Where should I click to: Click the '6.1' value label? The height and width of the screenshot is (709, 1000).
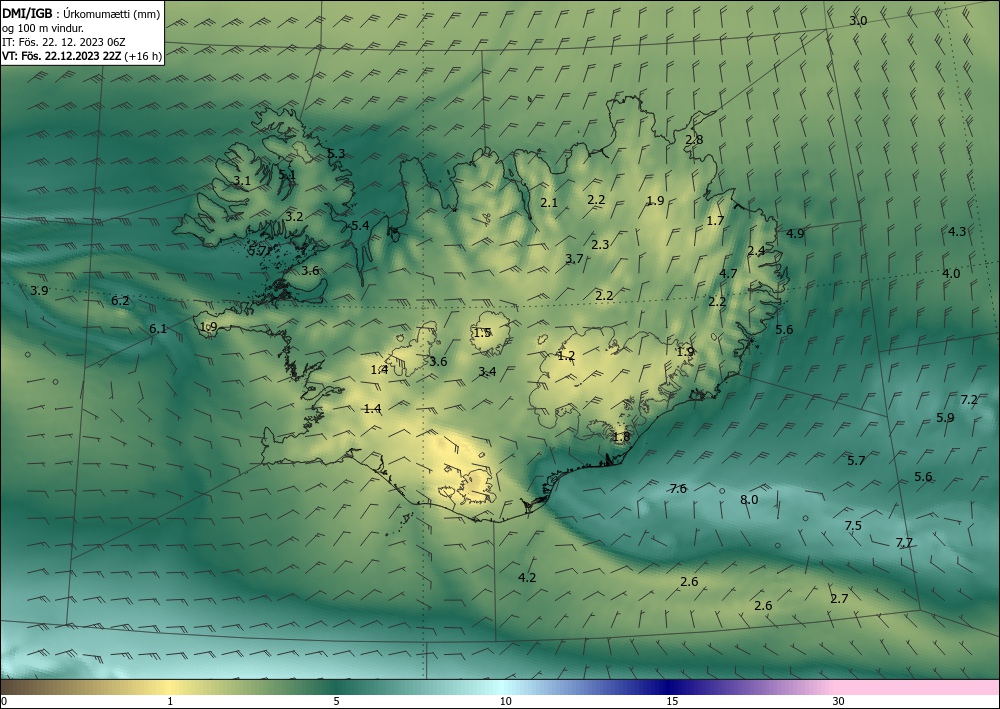coord(158,328)
